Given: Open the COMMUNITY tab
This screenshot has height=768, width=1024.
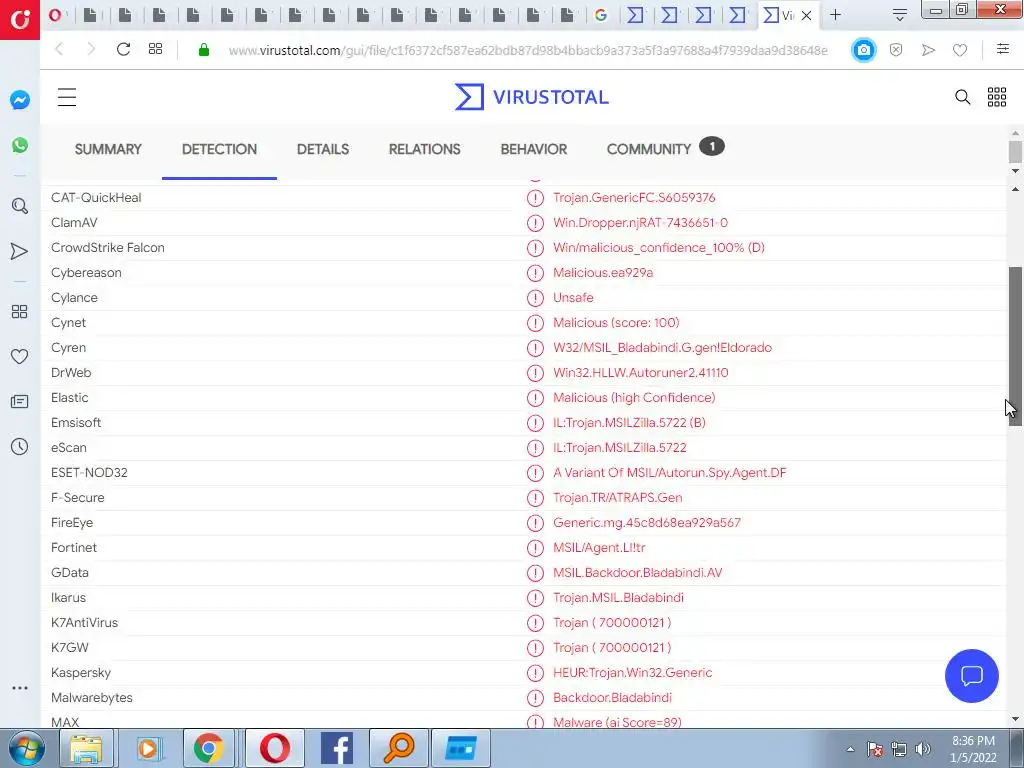Looking at the screenshot, I should coord(665,148).
